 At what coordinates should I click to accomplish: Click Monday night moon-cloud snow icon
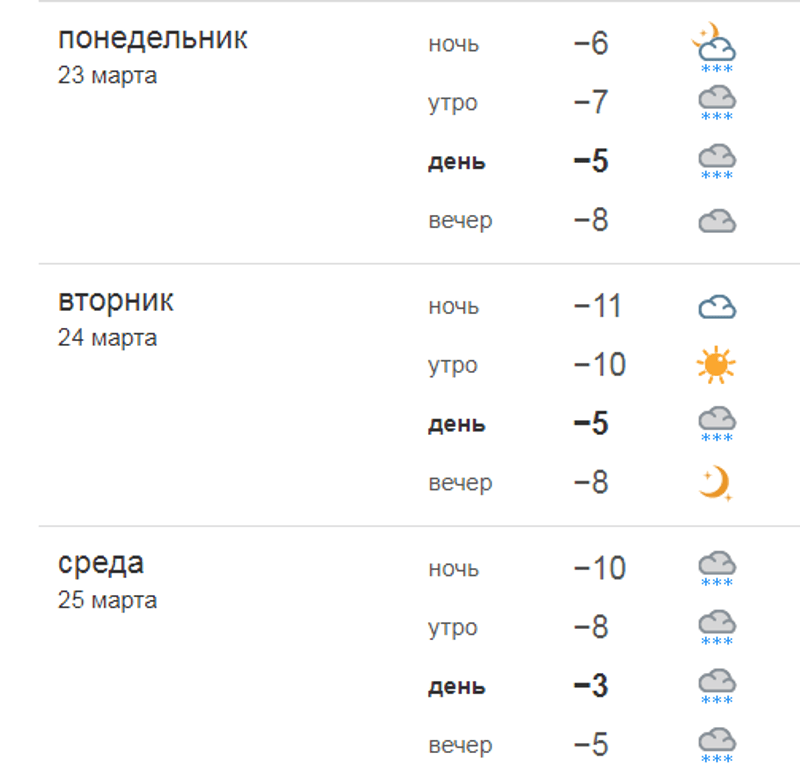(715, 48)
